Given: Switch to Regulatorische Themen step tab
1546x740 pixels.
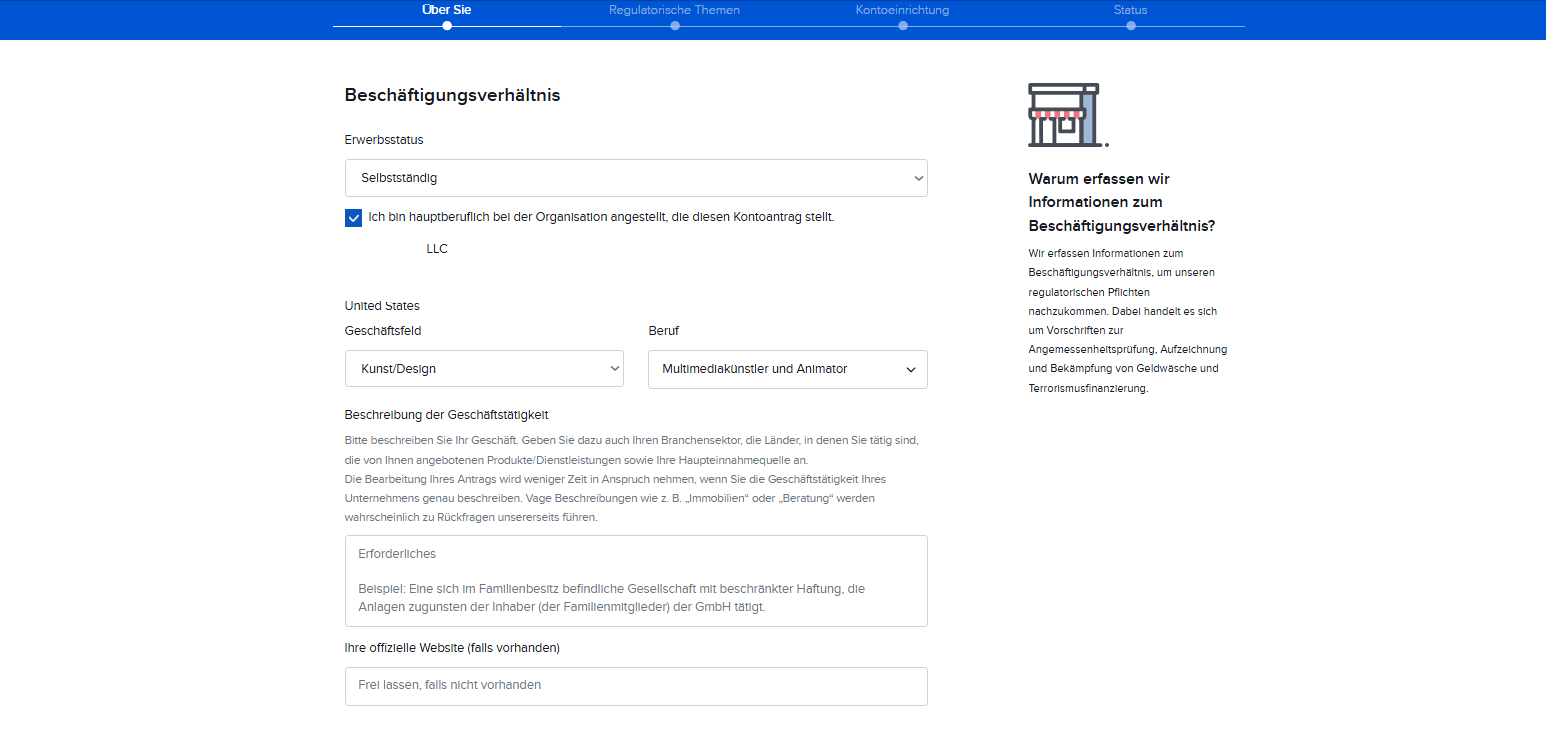Looking at the screenshot, I should pos(675,10).
